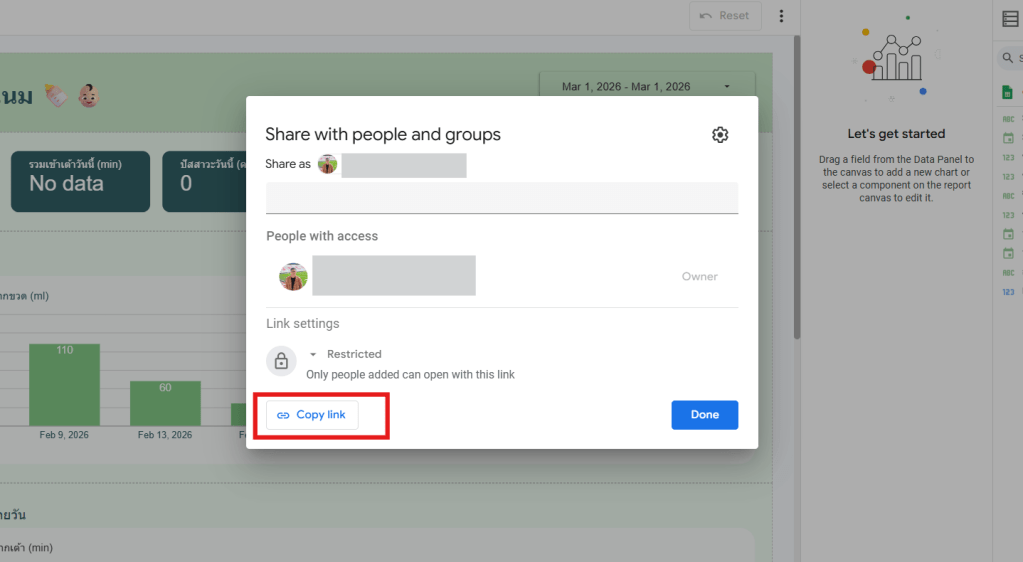Click the owner's profile picture under People with access
This screenshot has height=562, width=1023.
[293, 277]
